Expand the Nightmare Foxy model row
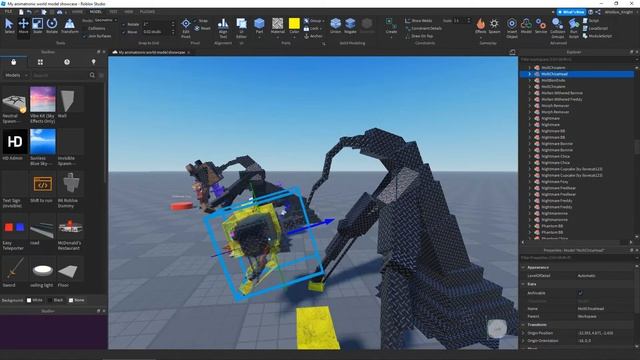This screenshot has width=640, height=360. point(530,182)
